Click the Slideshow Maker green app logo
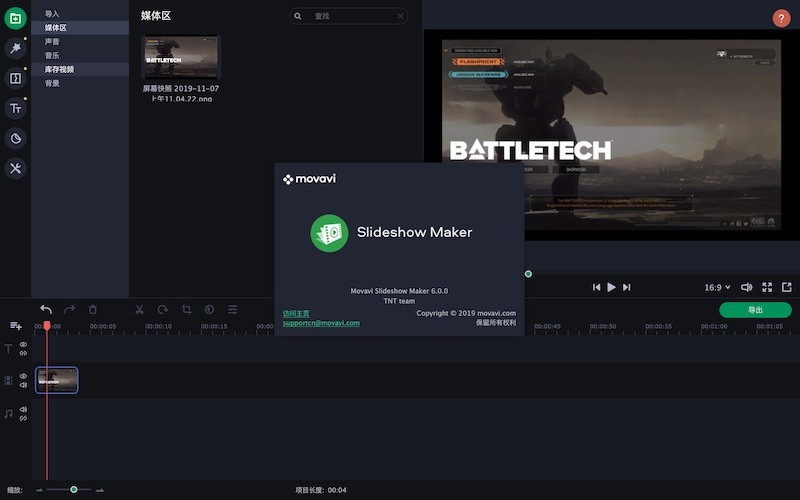This screenshot has height=500, width=800. [329, 233]
